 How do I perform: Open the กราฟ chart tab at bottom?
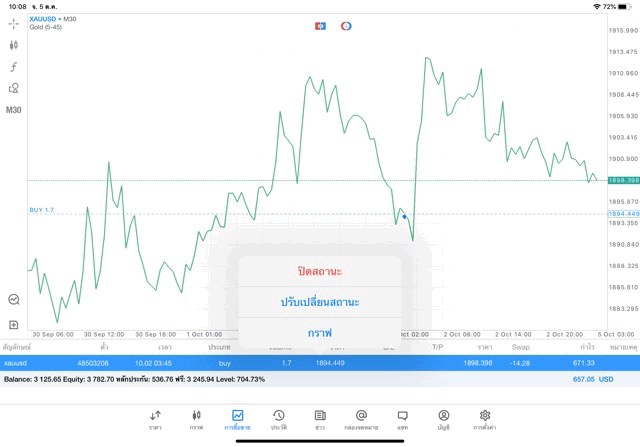click(x=196, y=418)
